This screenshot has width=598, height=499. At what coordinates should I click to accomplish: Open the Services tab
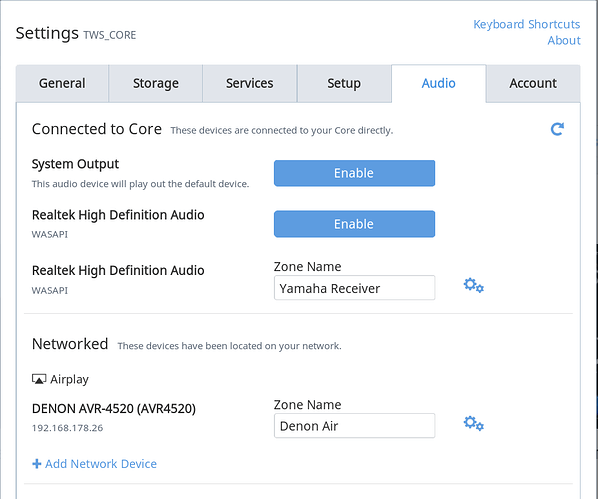(x=249, y=84)
